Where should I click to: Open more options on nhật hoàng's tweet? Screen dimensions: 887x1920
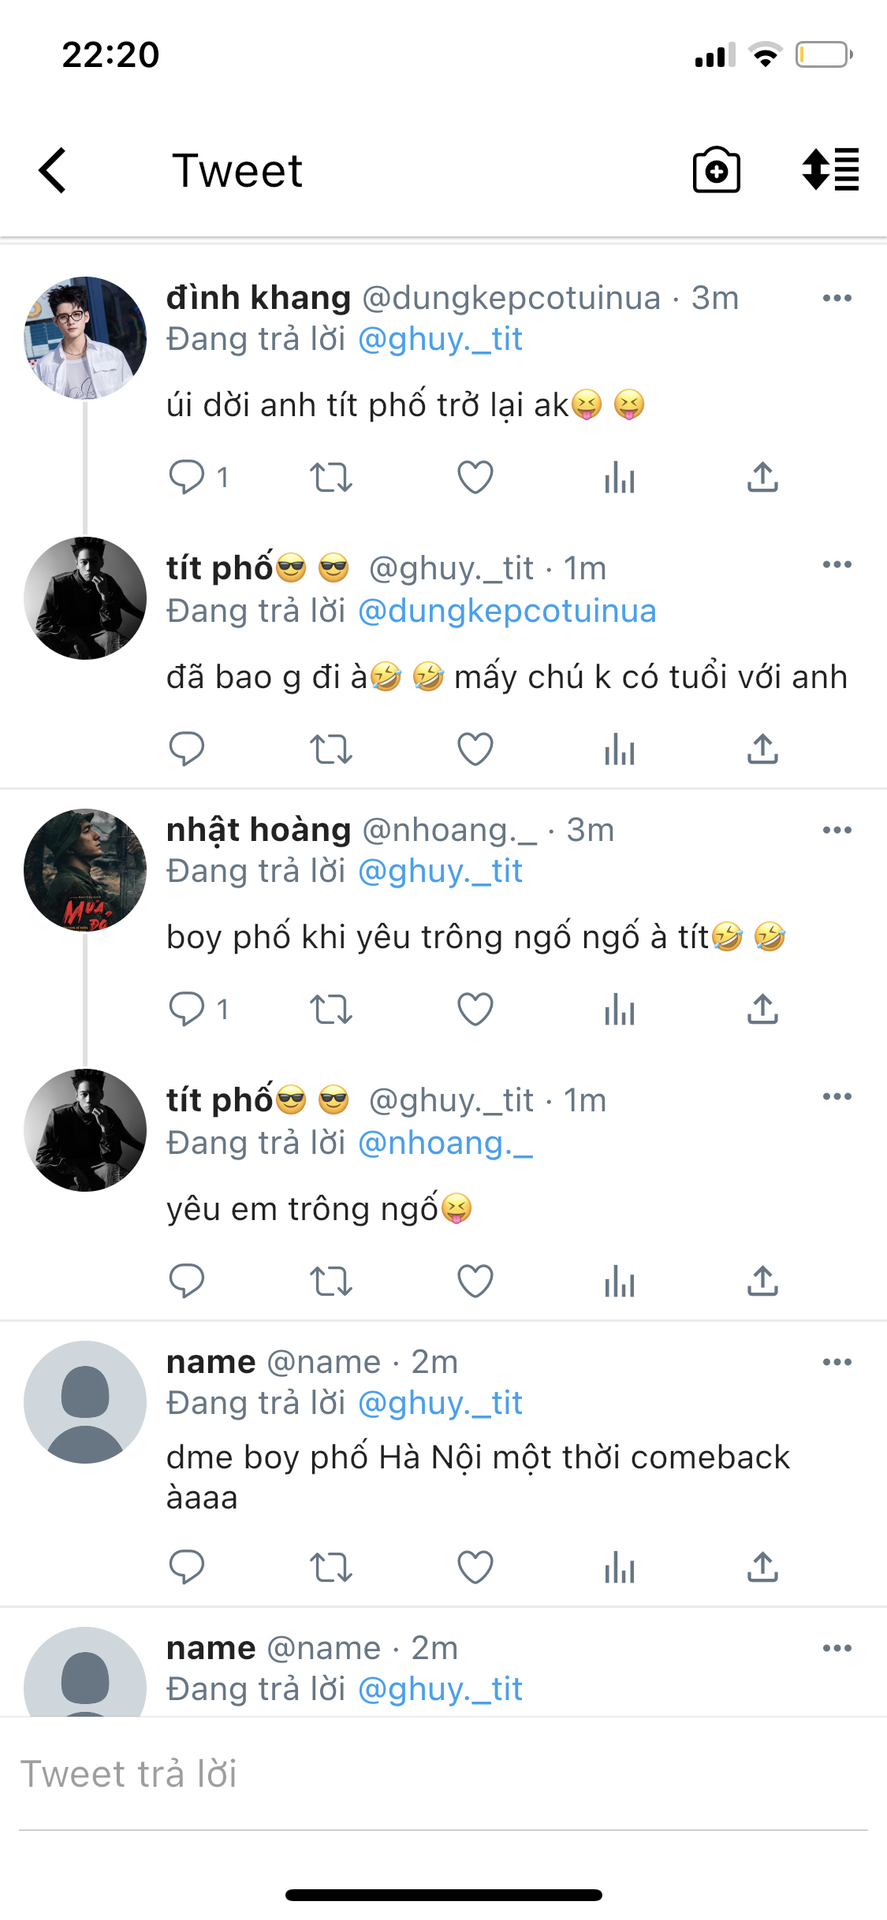pos(837,830)
